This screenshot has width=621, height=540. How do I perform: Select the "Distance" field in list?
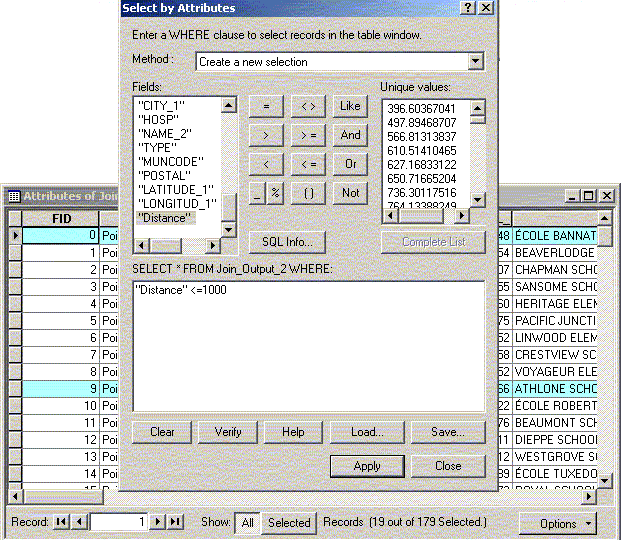coord(166,218)
